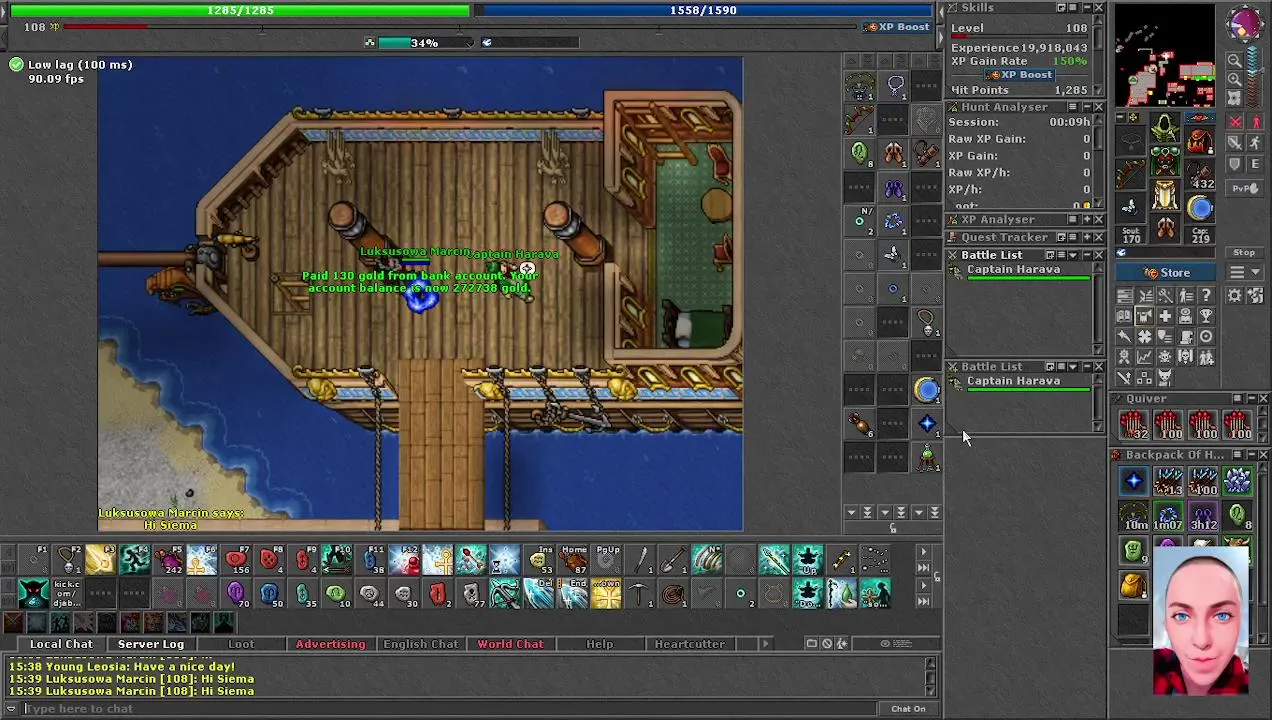Image resolution: width=1272 pixels, height=720 pixels.
Task: Open the Heartcutter chat tab
Action: [689, 644]
